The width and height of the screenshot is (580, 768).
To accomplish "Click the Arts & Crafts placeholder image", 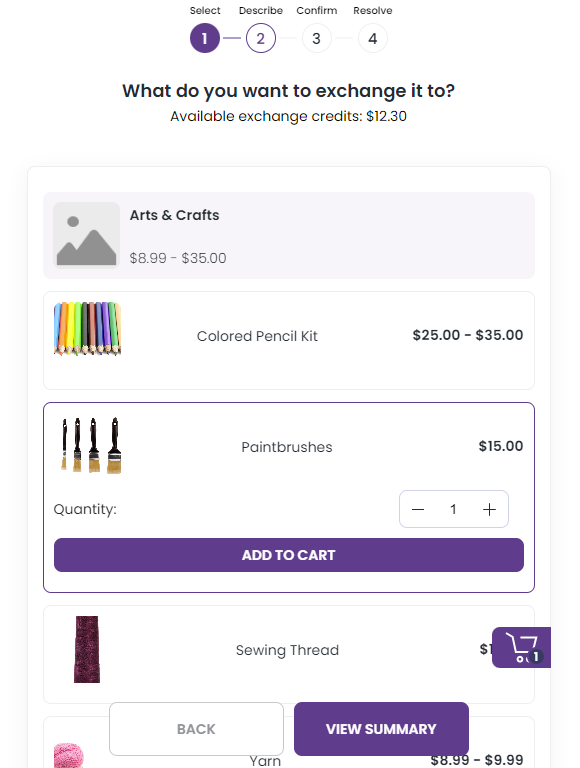I will coord(86,235).
